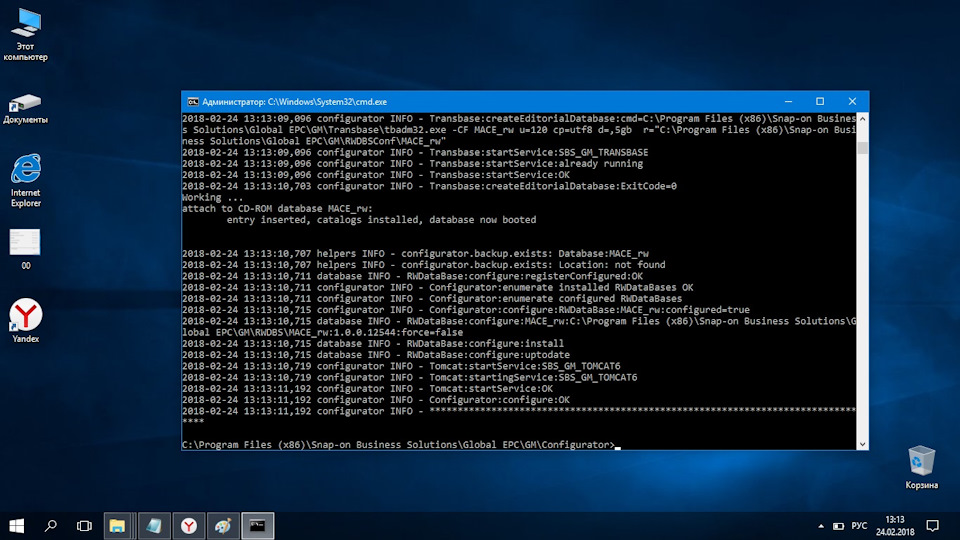Maximize the cmd.exe window
Viewport: 960px width, 540px height.
820,102
